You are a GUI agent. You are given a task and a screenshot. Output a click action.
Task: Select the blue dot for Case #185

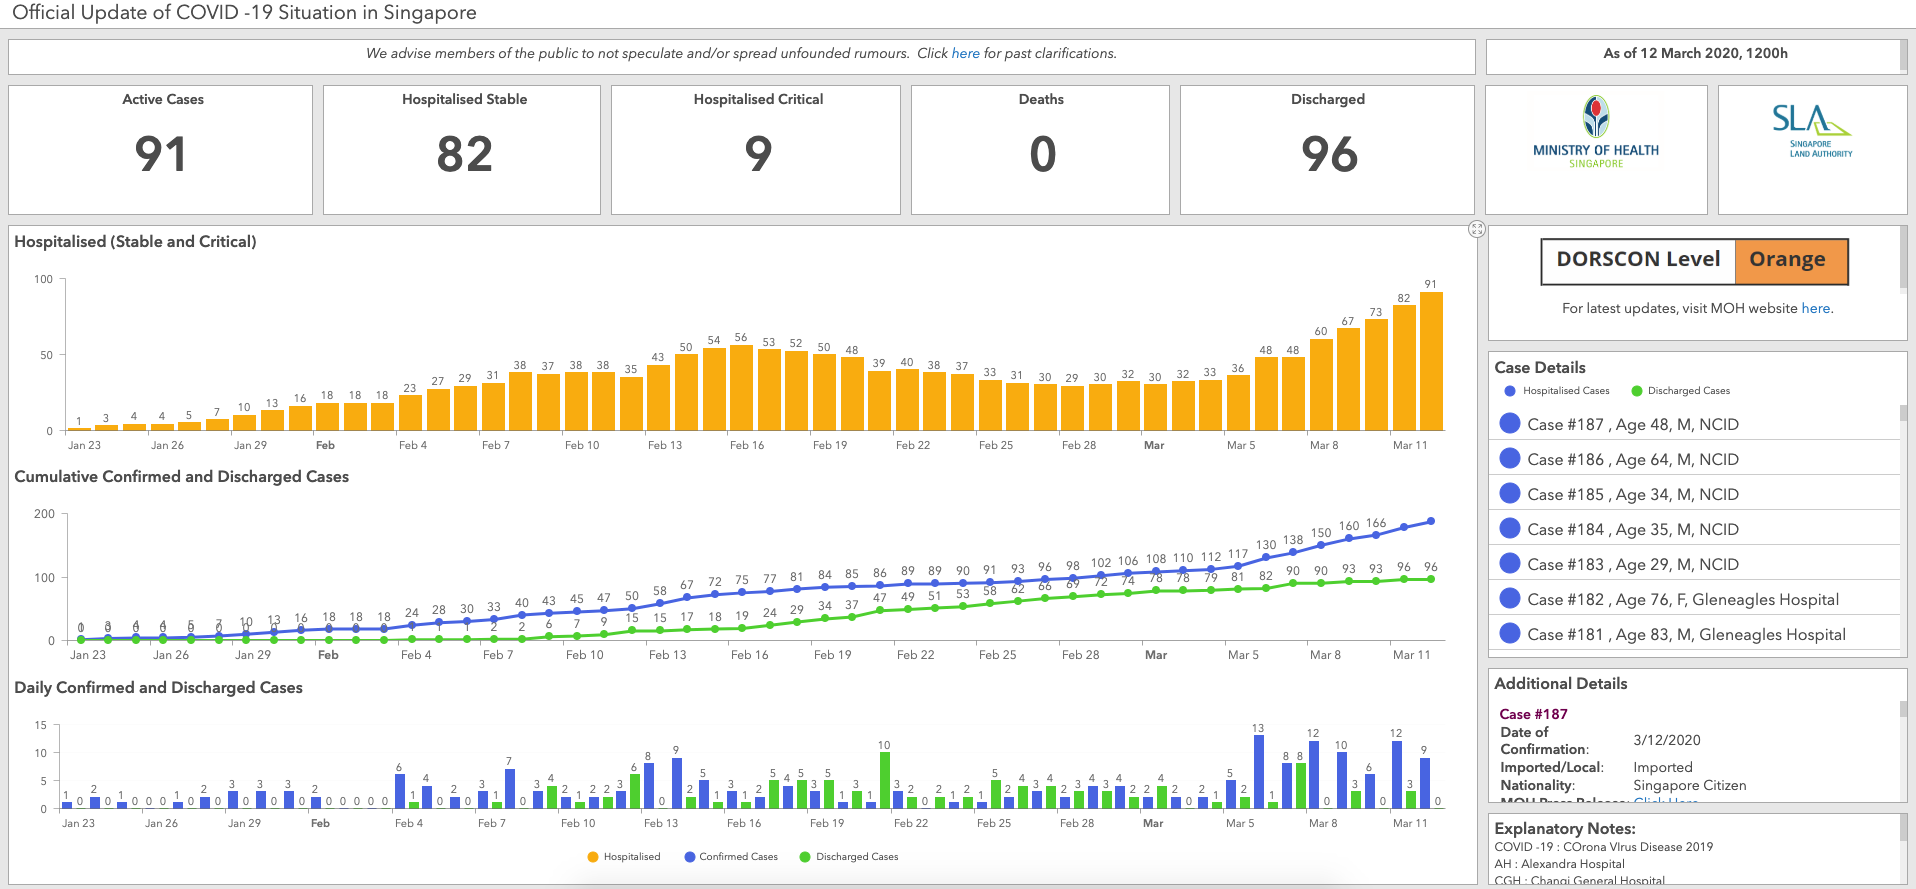(1510, 493)
